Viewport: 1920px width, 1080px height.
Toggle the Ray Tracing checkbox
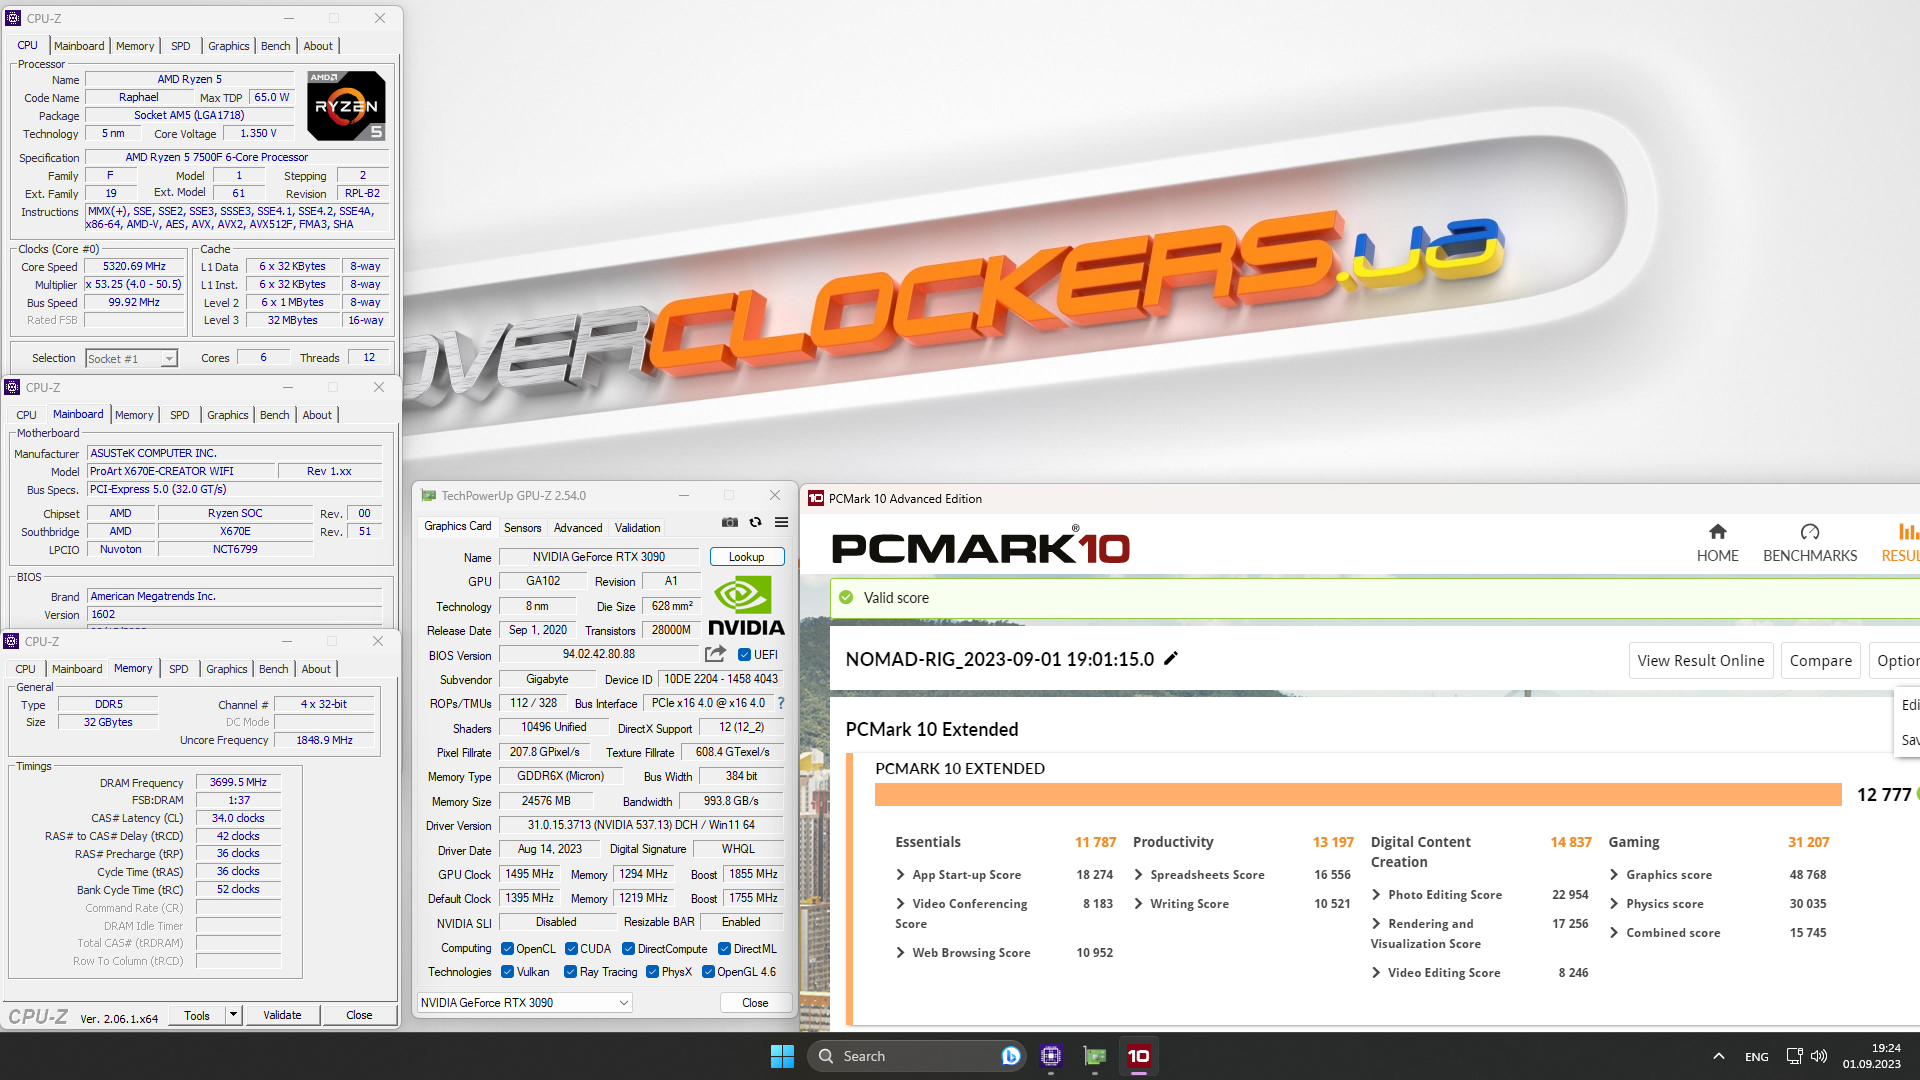tap(570, 972)
